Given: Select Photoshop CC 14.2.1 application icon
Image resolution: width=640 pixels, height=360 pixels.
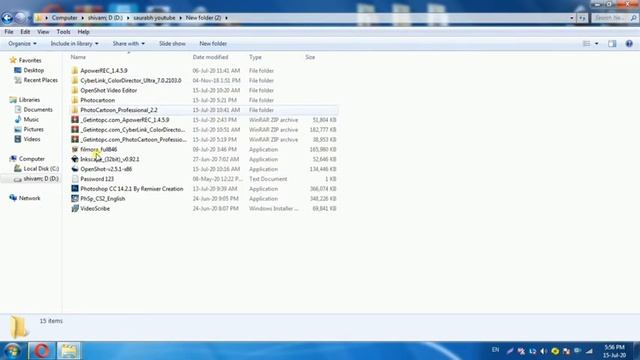Looking at the screenshot, I should (x=75, y=189).
